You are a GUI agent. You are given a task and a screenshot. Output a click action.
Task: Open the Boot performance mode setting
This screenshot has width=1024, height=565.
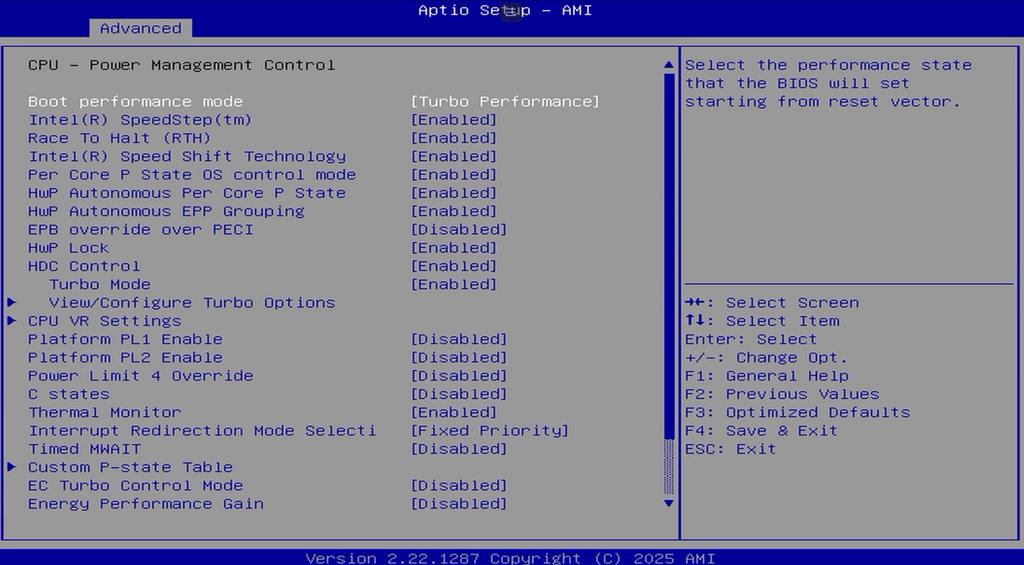tap(135, 101)
